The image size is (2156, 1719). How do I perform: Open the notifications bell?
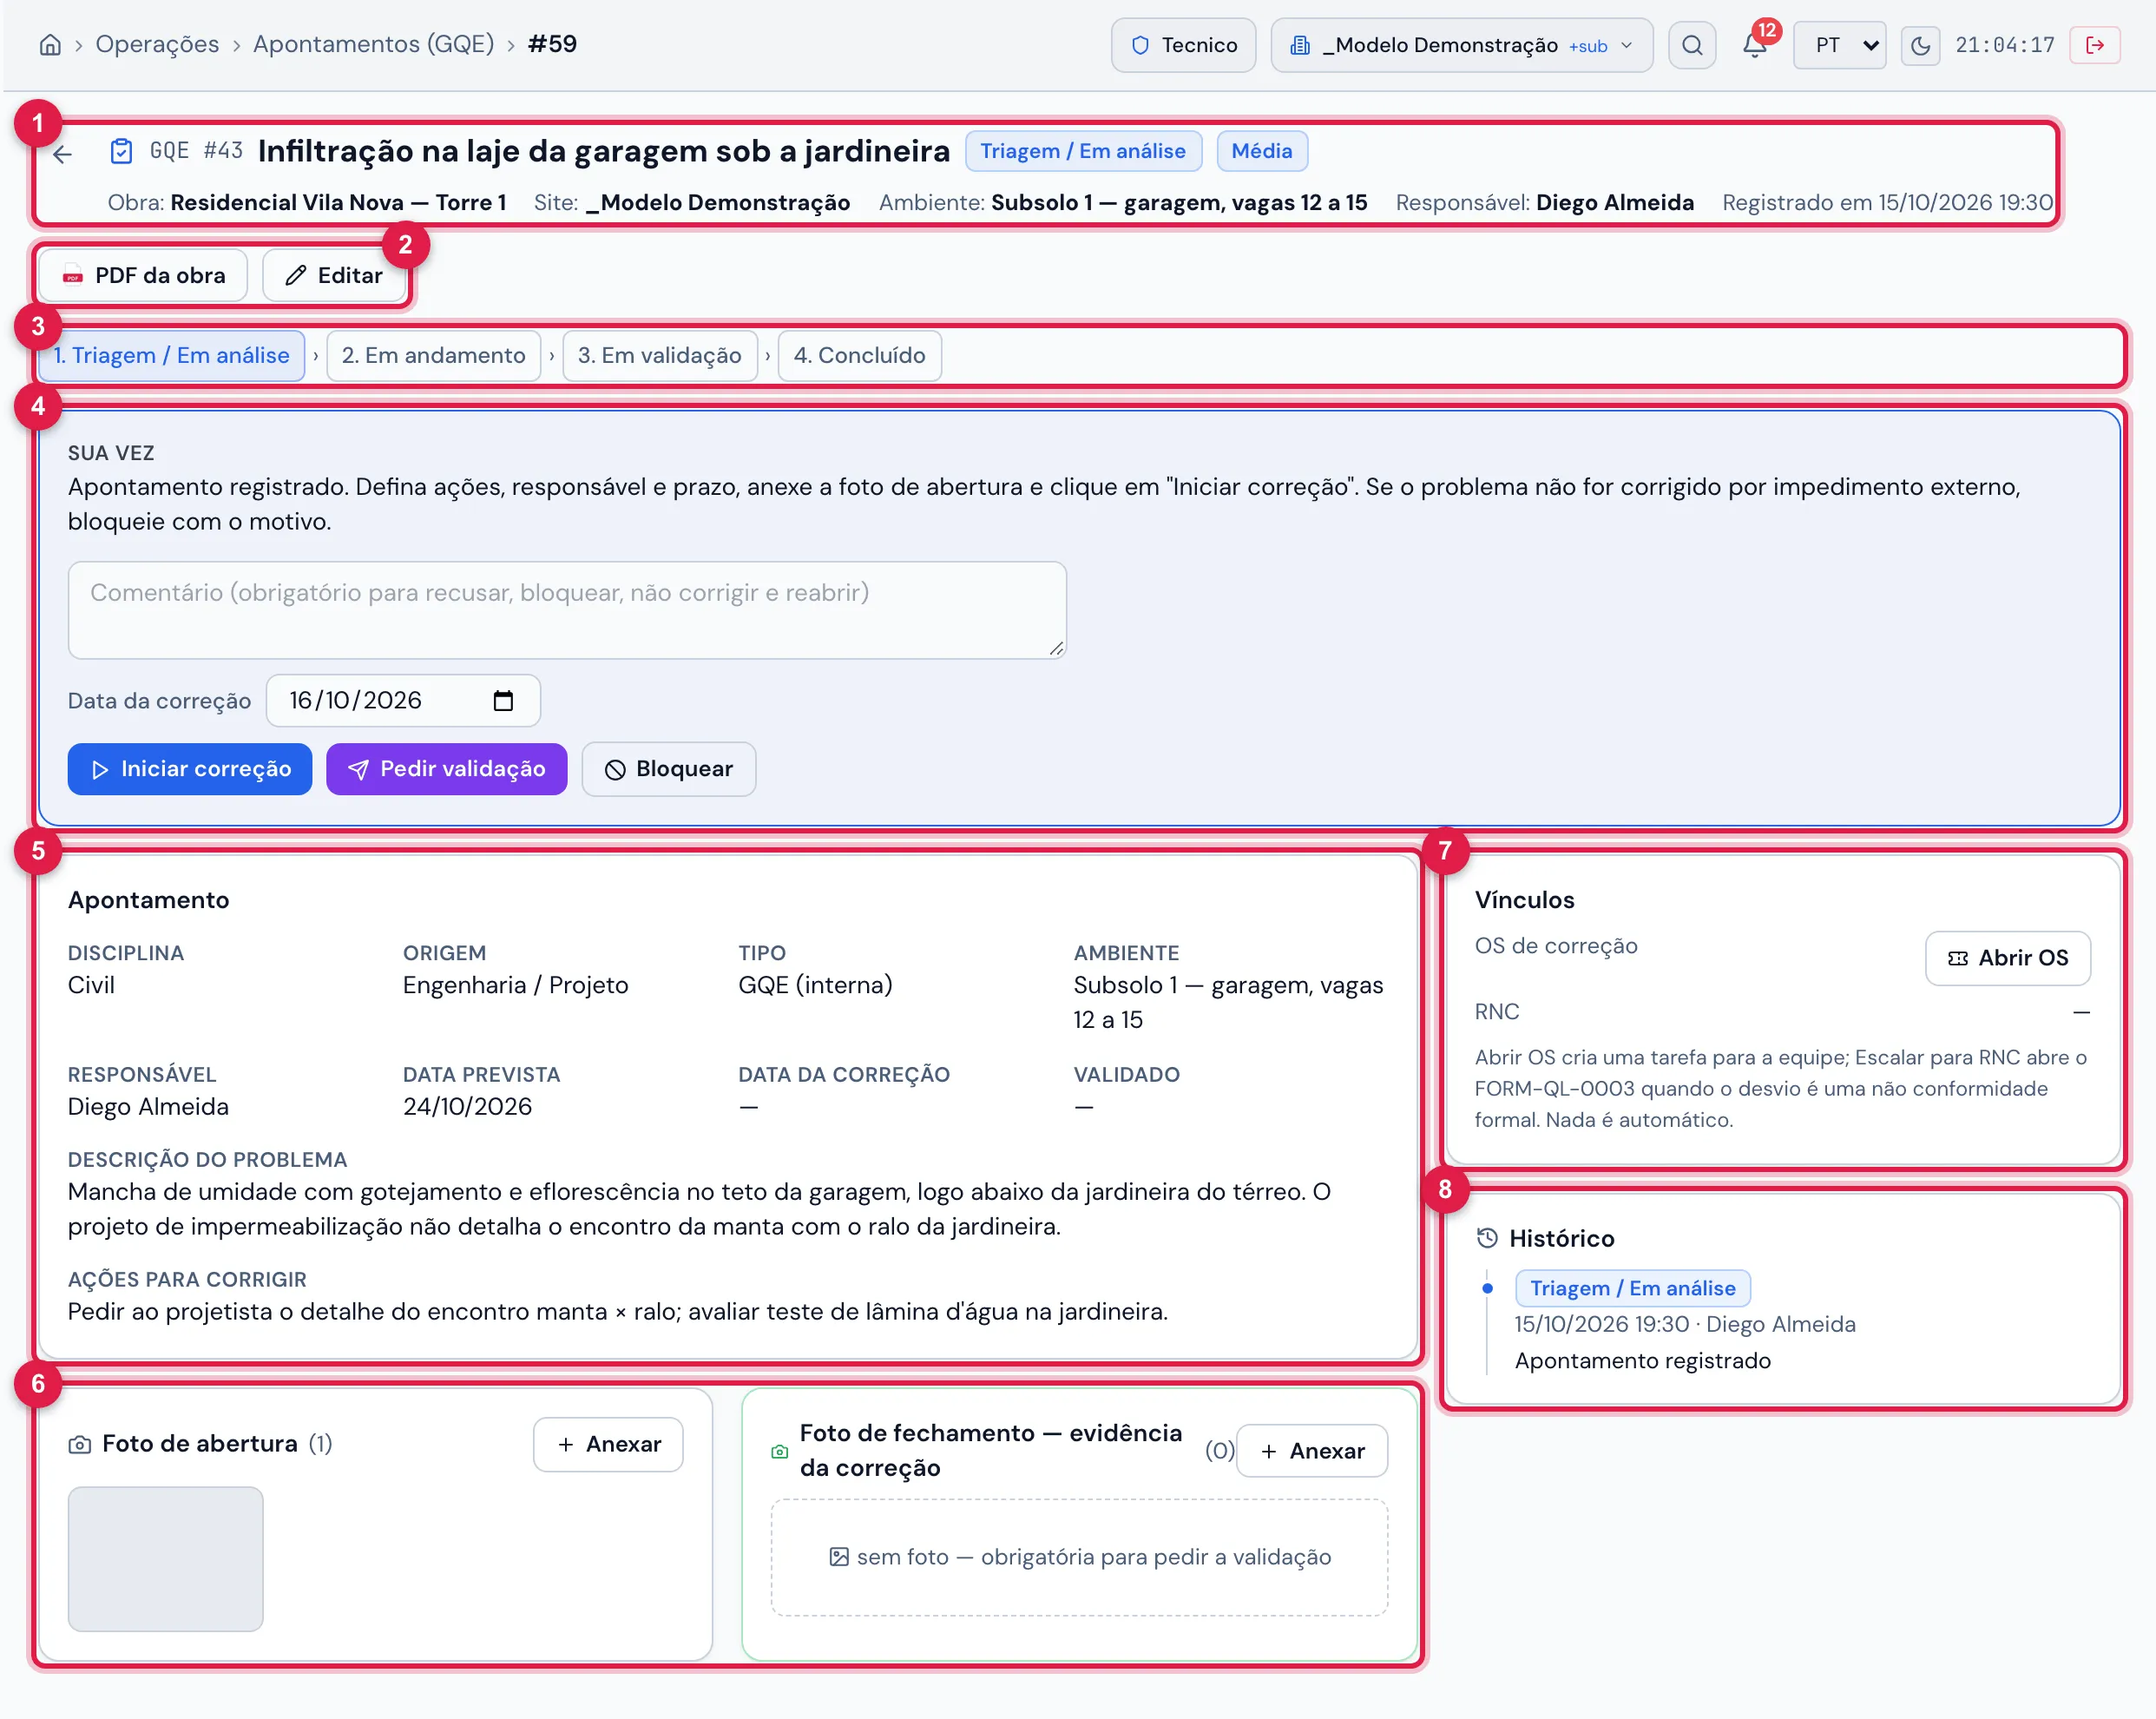tap(1754, 45)
